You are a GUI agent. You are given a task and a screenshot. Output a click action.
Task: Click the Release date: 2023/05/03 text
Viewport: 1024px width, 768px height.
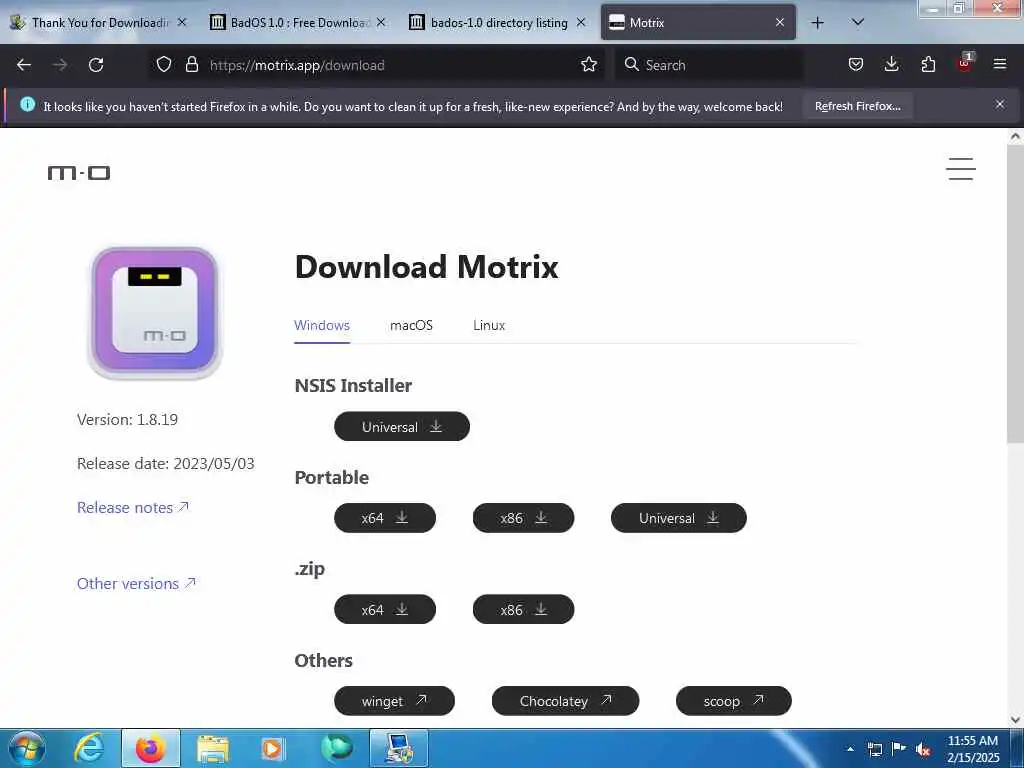(x=166, y=464)
